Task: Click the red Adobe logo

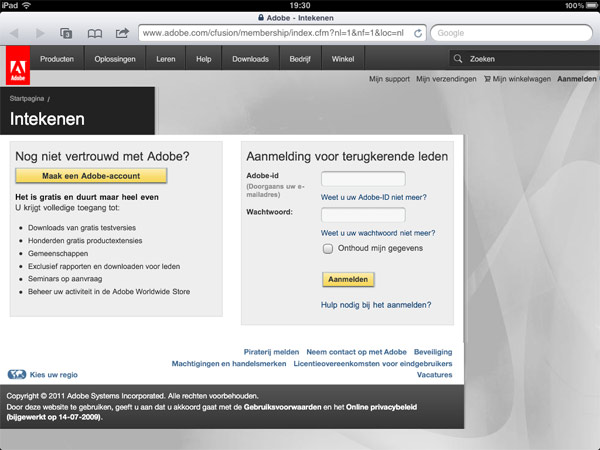Action: (x=18, y=65)
